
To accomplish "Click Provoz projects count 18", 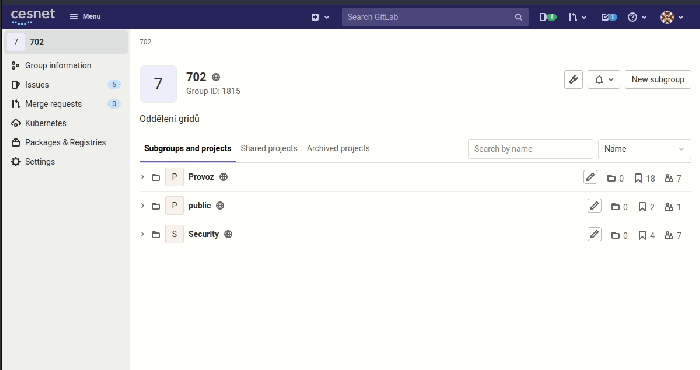I will (x=645, y=179).
